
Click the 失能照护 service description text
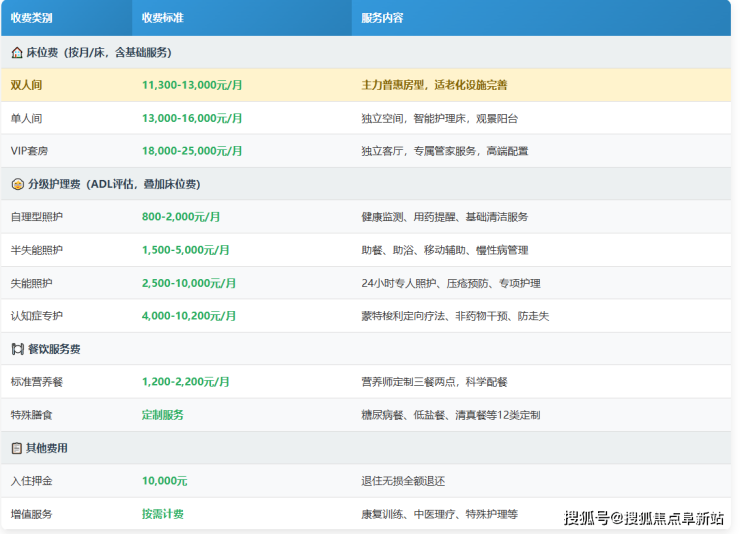click(x=449, y=283)
